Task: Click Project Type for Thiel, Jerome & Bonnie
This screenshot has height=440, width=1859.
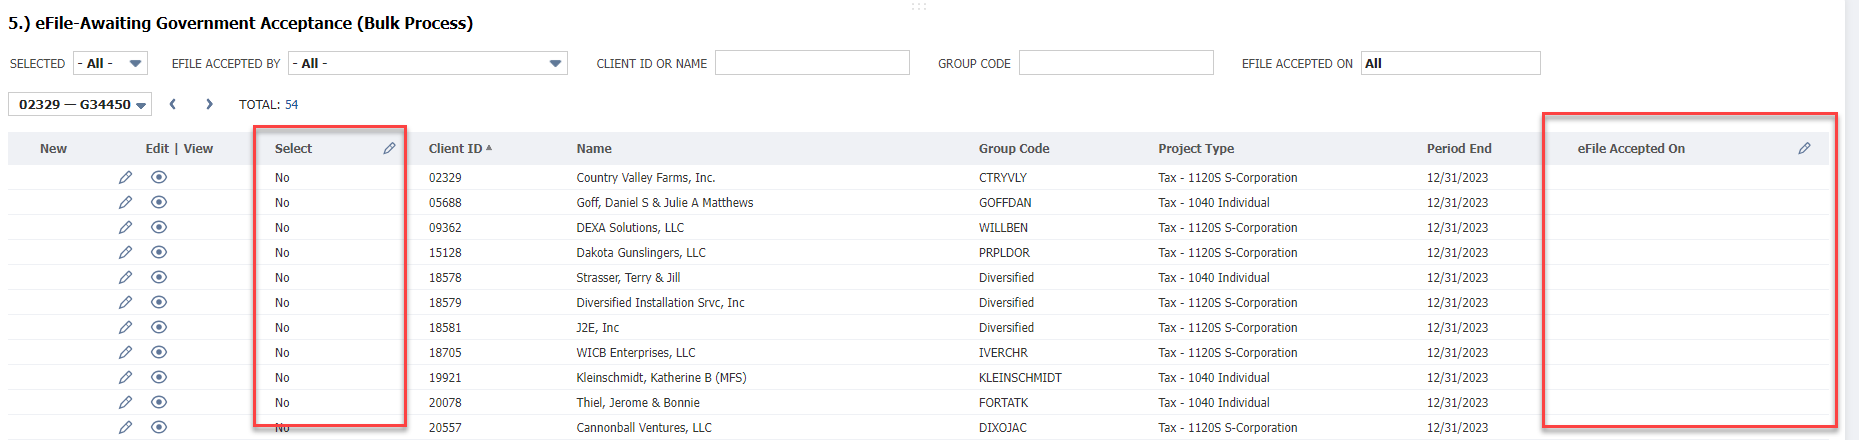Action: [1214, 402]
